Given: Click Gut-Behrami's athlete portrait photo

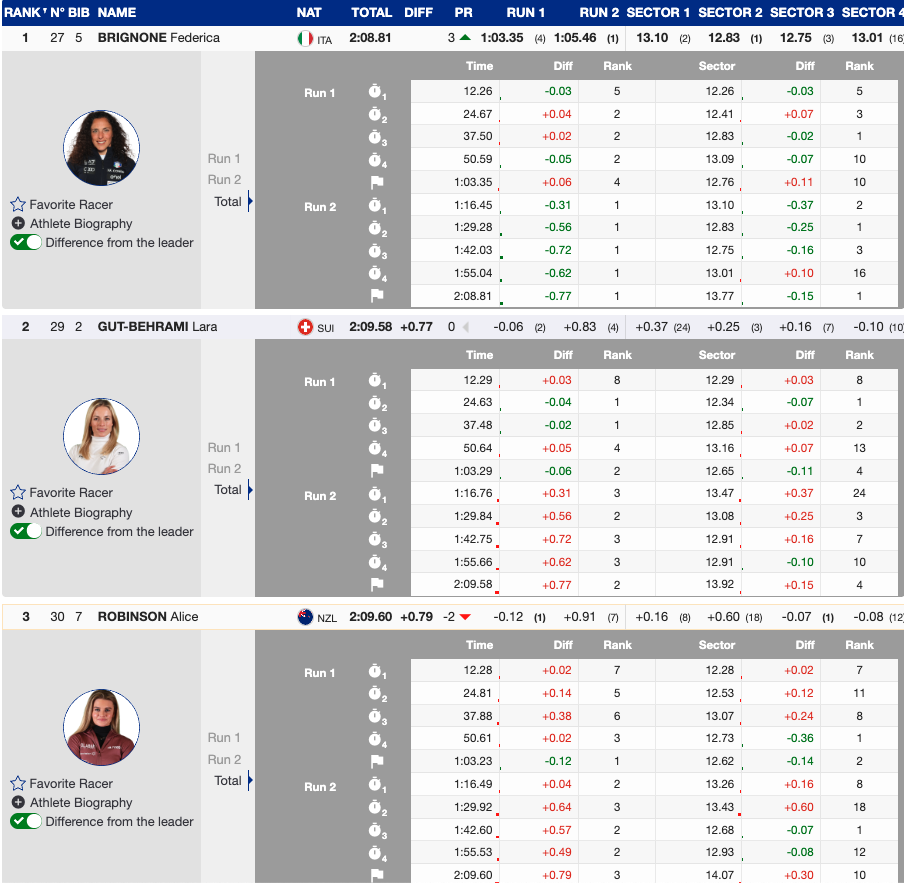Looking at the screenshot, I should pos(101,437).
